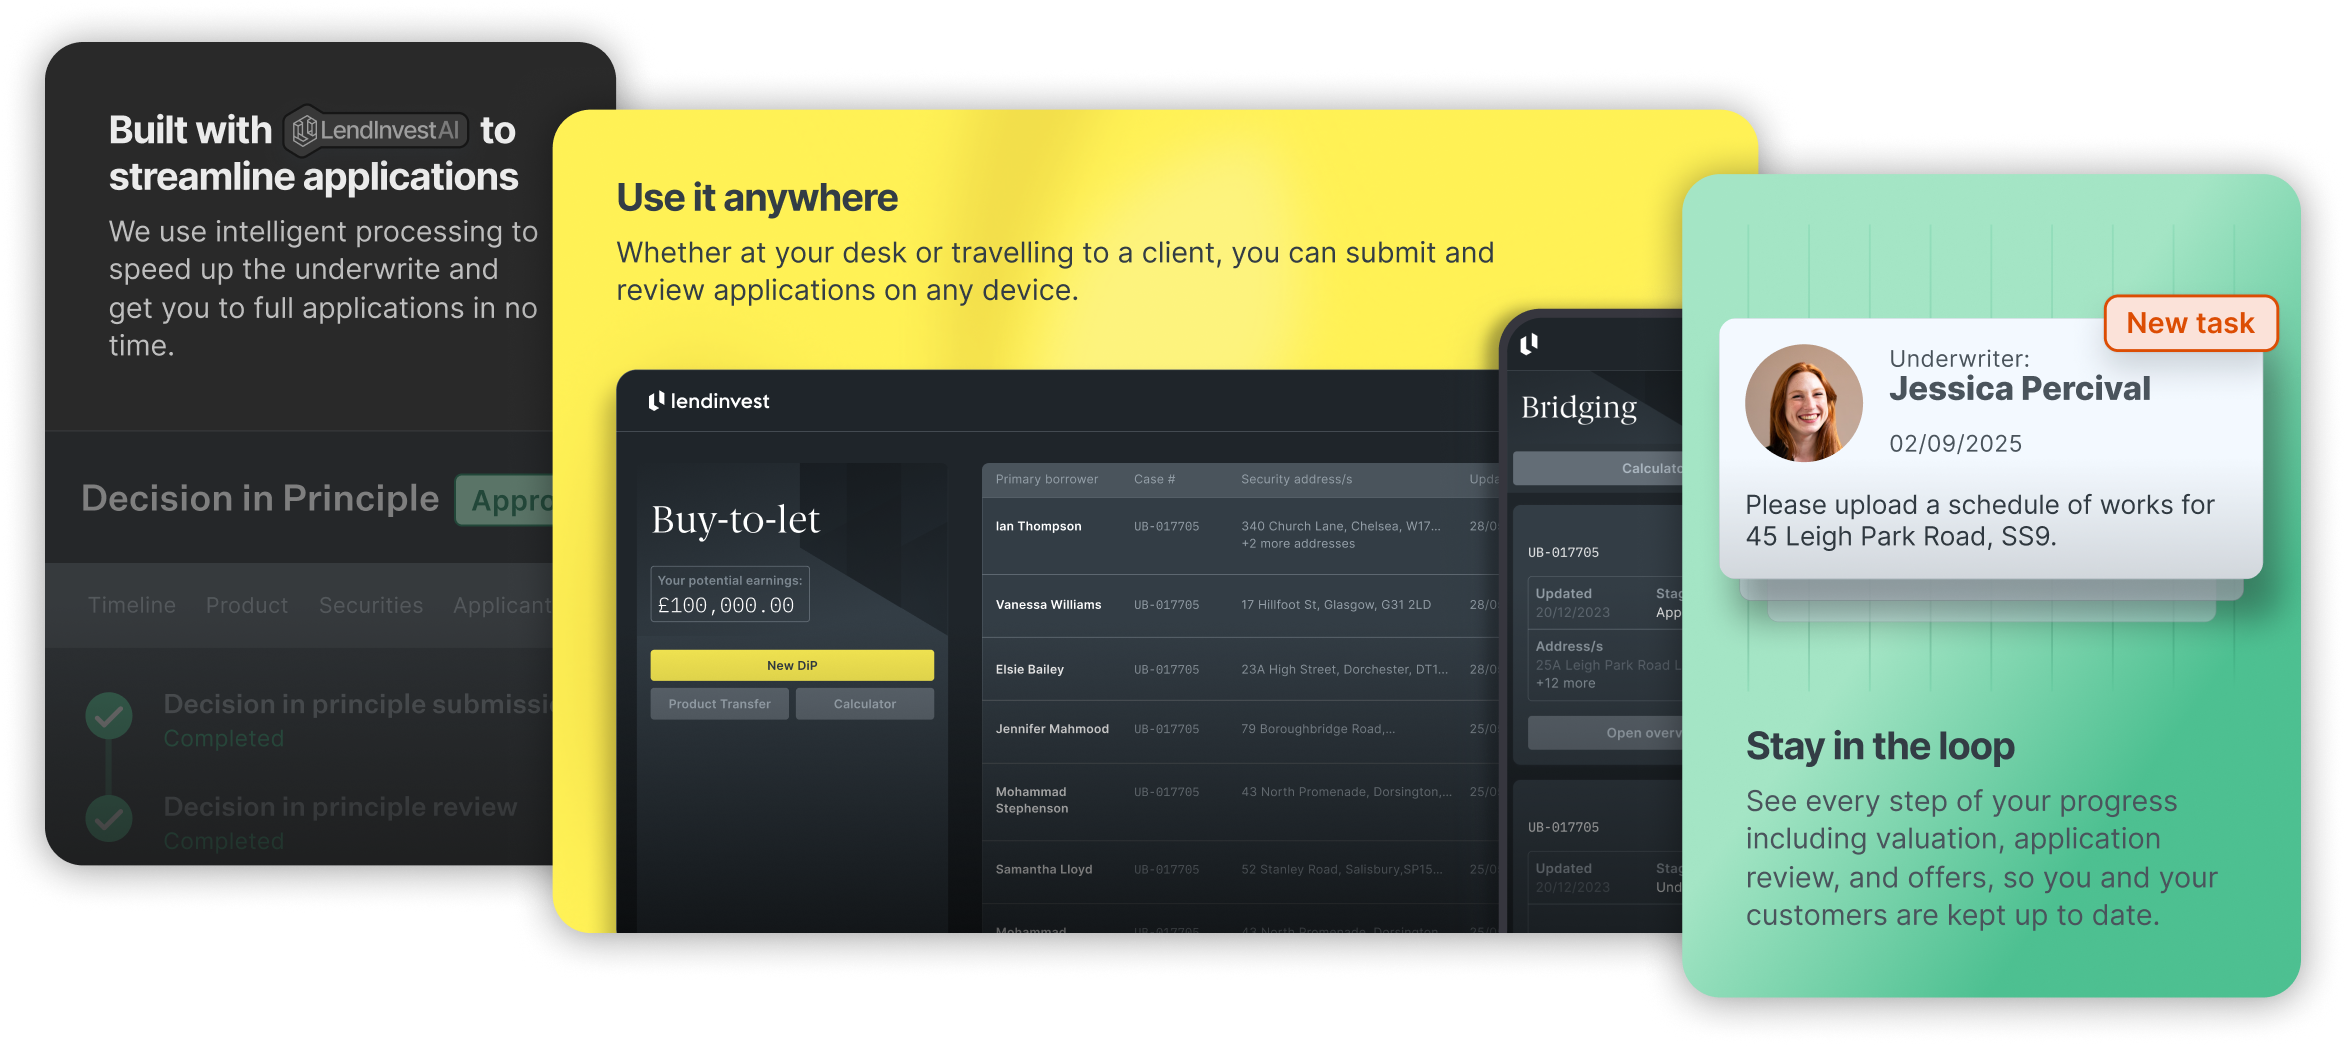Open the Calculator under Buy-to-let
Screen dimensions: 2346x1046
point(864,704)
